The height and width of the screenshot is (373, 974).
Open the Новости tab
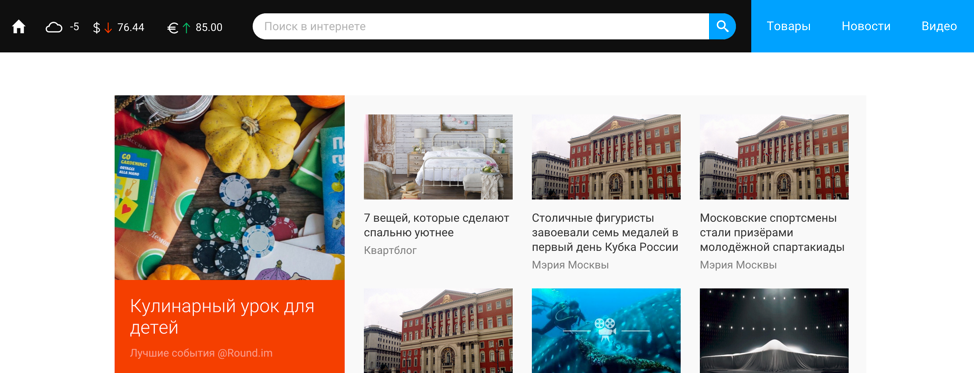point(866,26)
